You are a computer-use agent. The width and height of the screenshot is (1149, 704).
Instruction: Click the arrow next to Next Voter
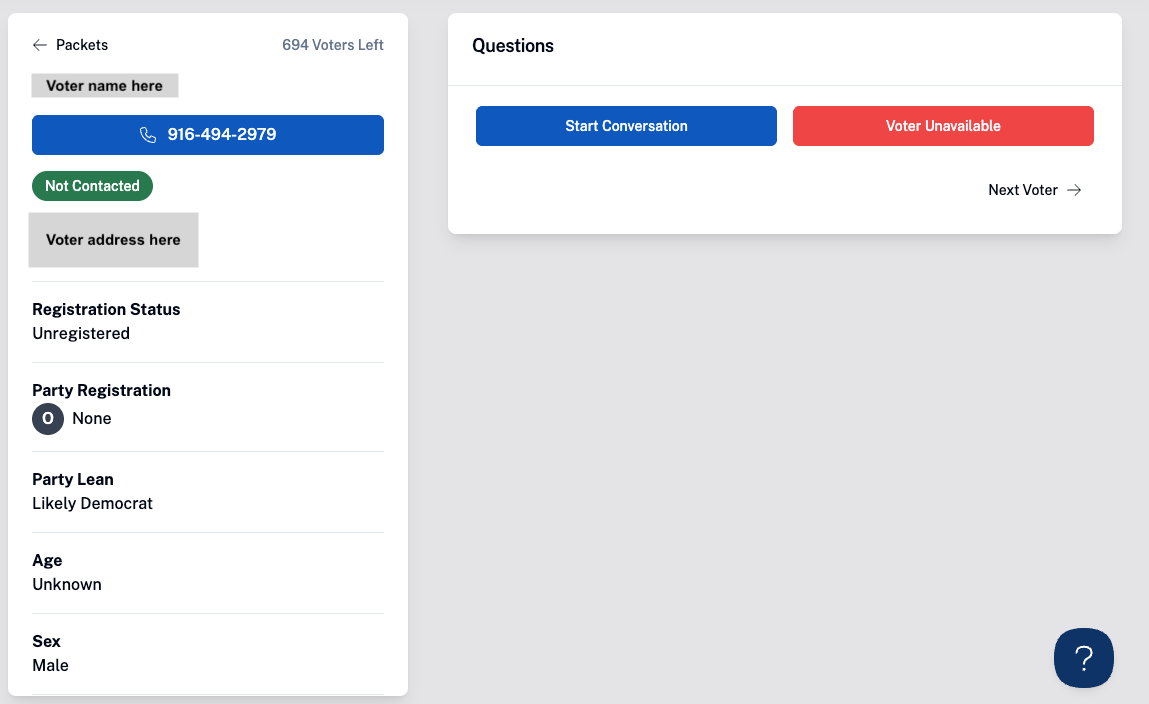click(1074, 190)
